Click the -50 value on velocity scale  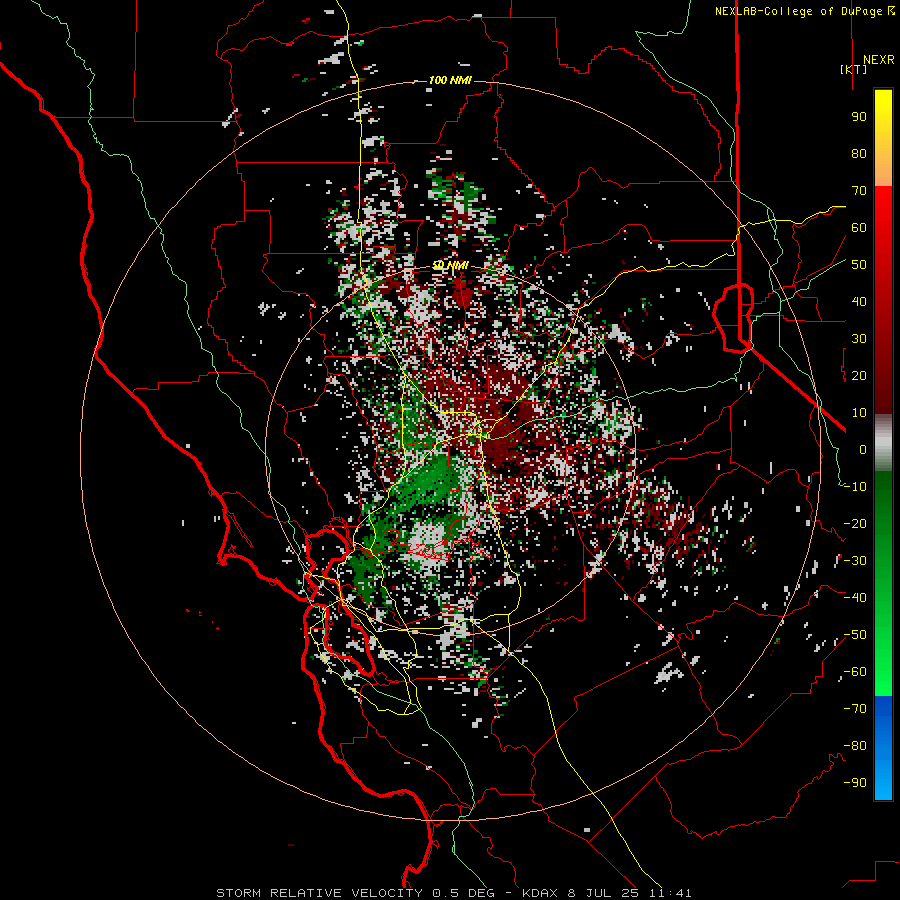click(x=855, y=635)
